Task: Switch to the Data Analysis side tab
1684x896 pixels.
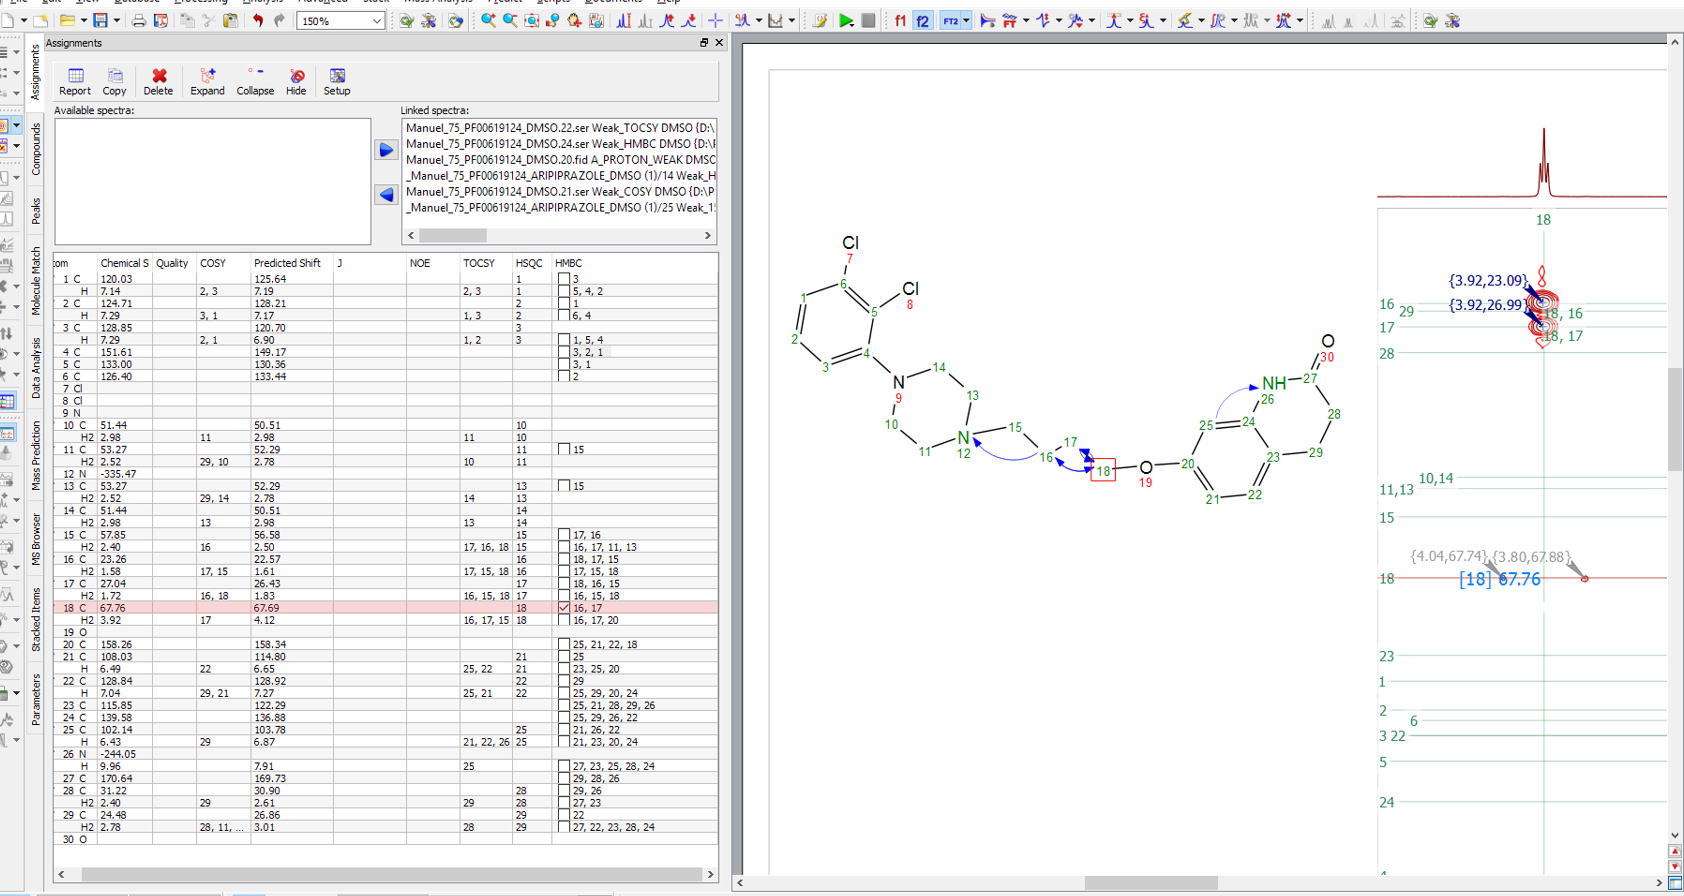Action: tap(36, 368)
